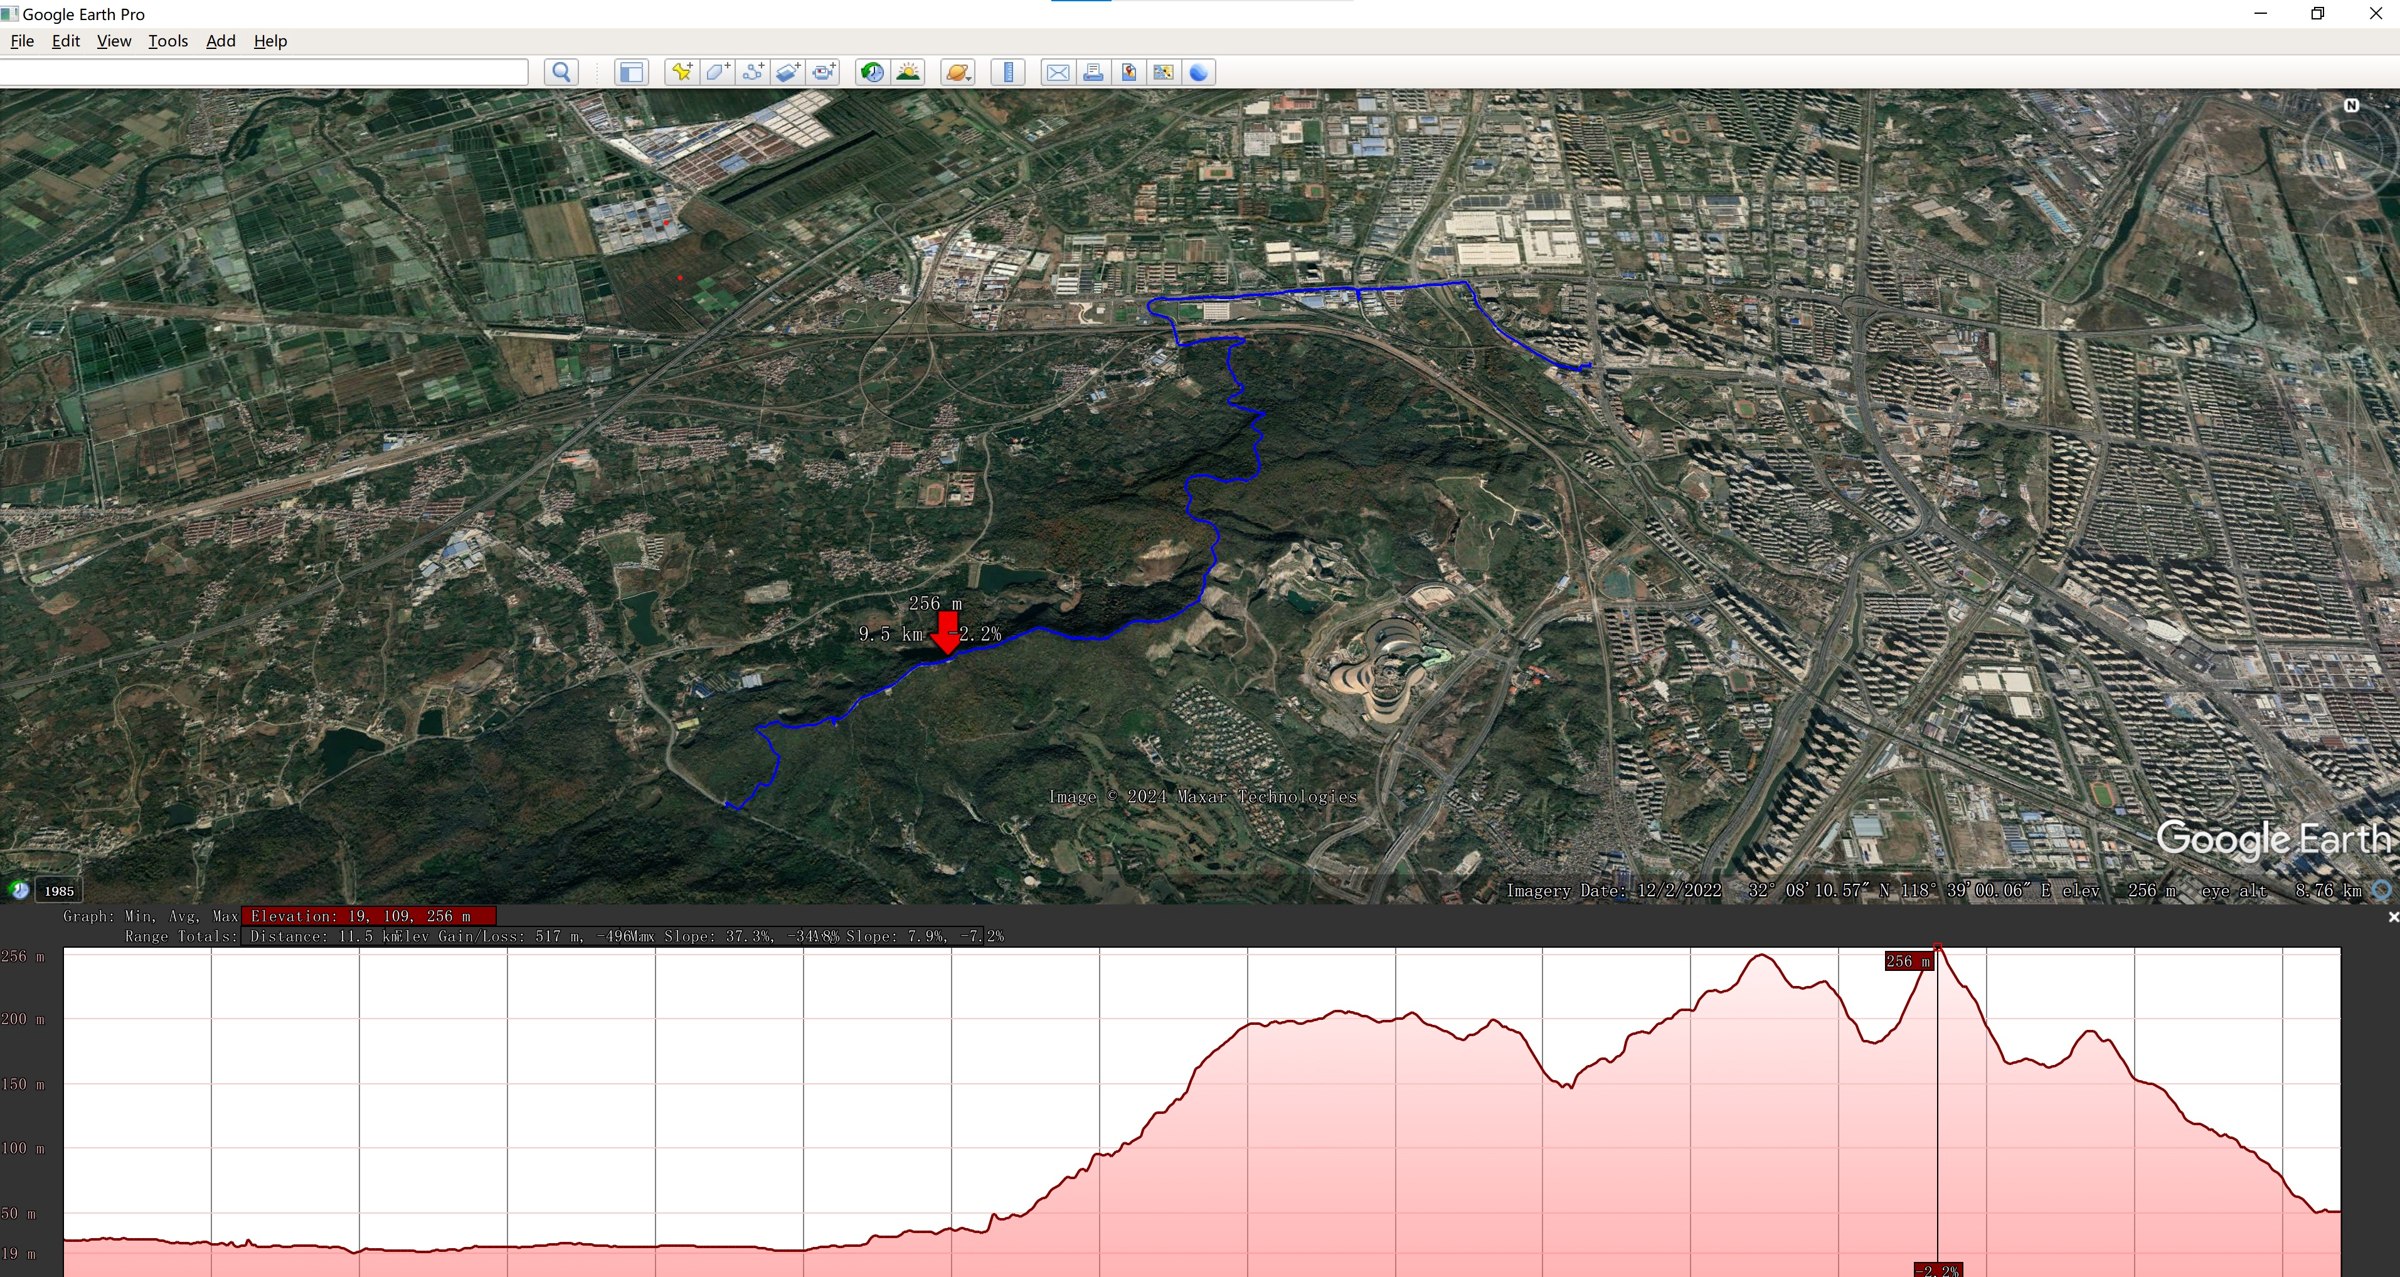Click the compass North indicator
The height and width of the screenshot is (1277, 2400).
coord(2351,105)
